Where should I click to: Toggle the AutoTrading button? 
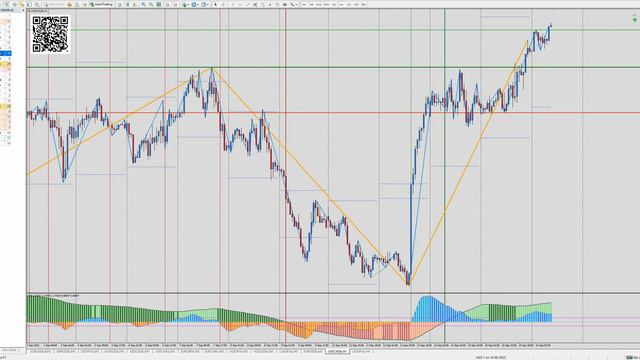[101, 4]
